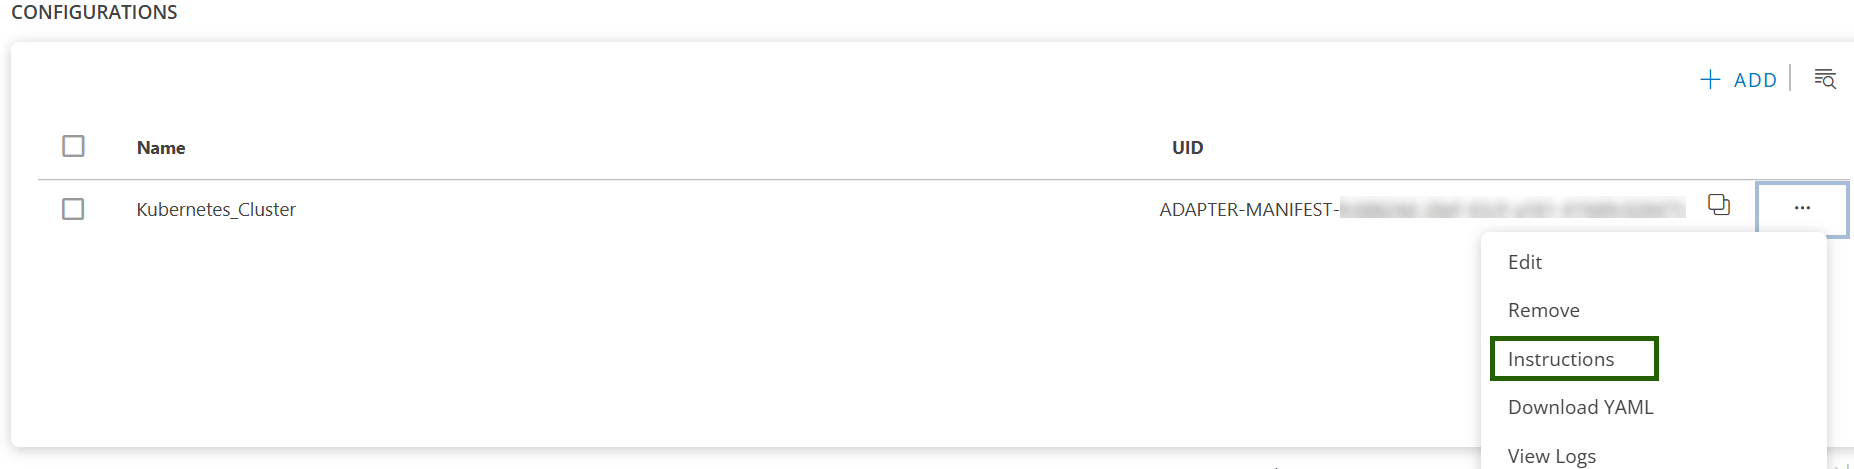Click the blurred part of the UID
Viewport: 1854px width, 469px height.
pyautogui.click(x=1512, y=209)
